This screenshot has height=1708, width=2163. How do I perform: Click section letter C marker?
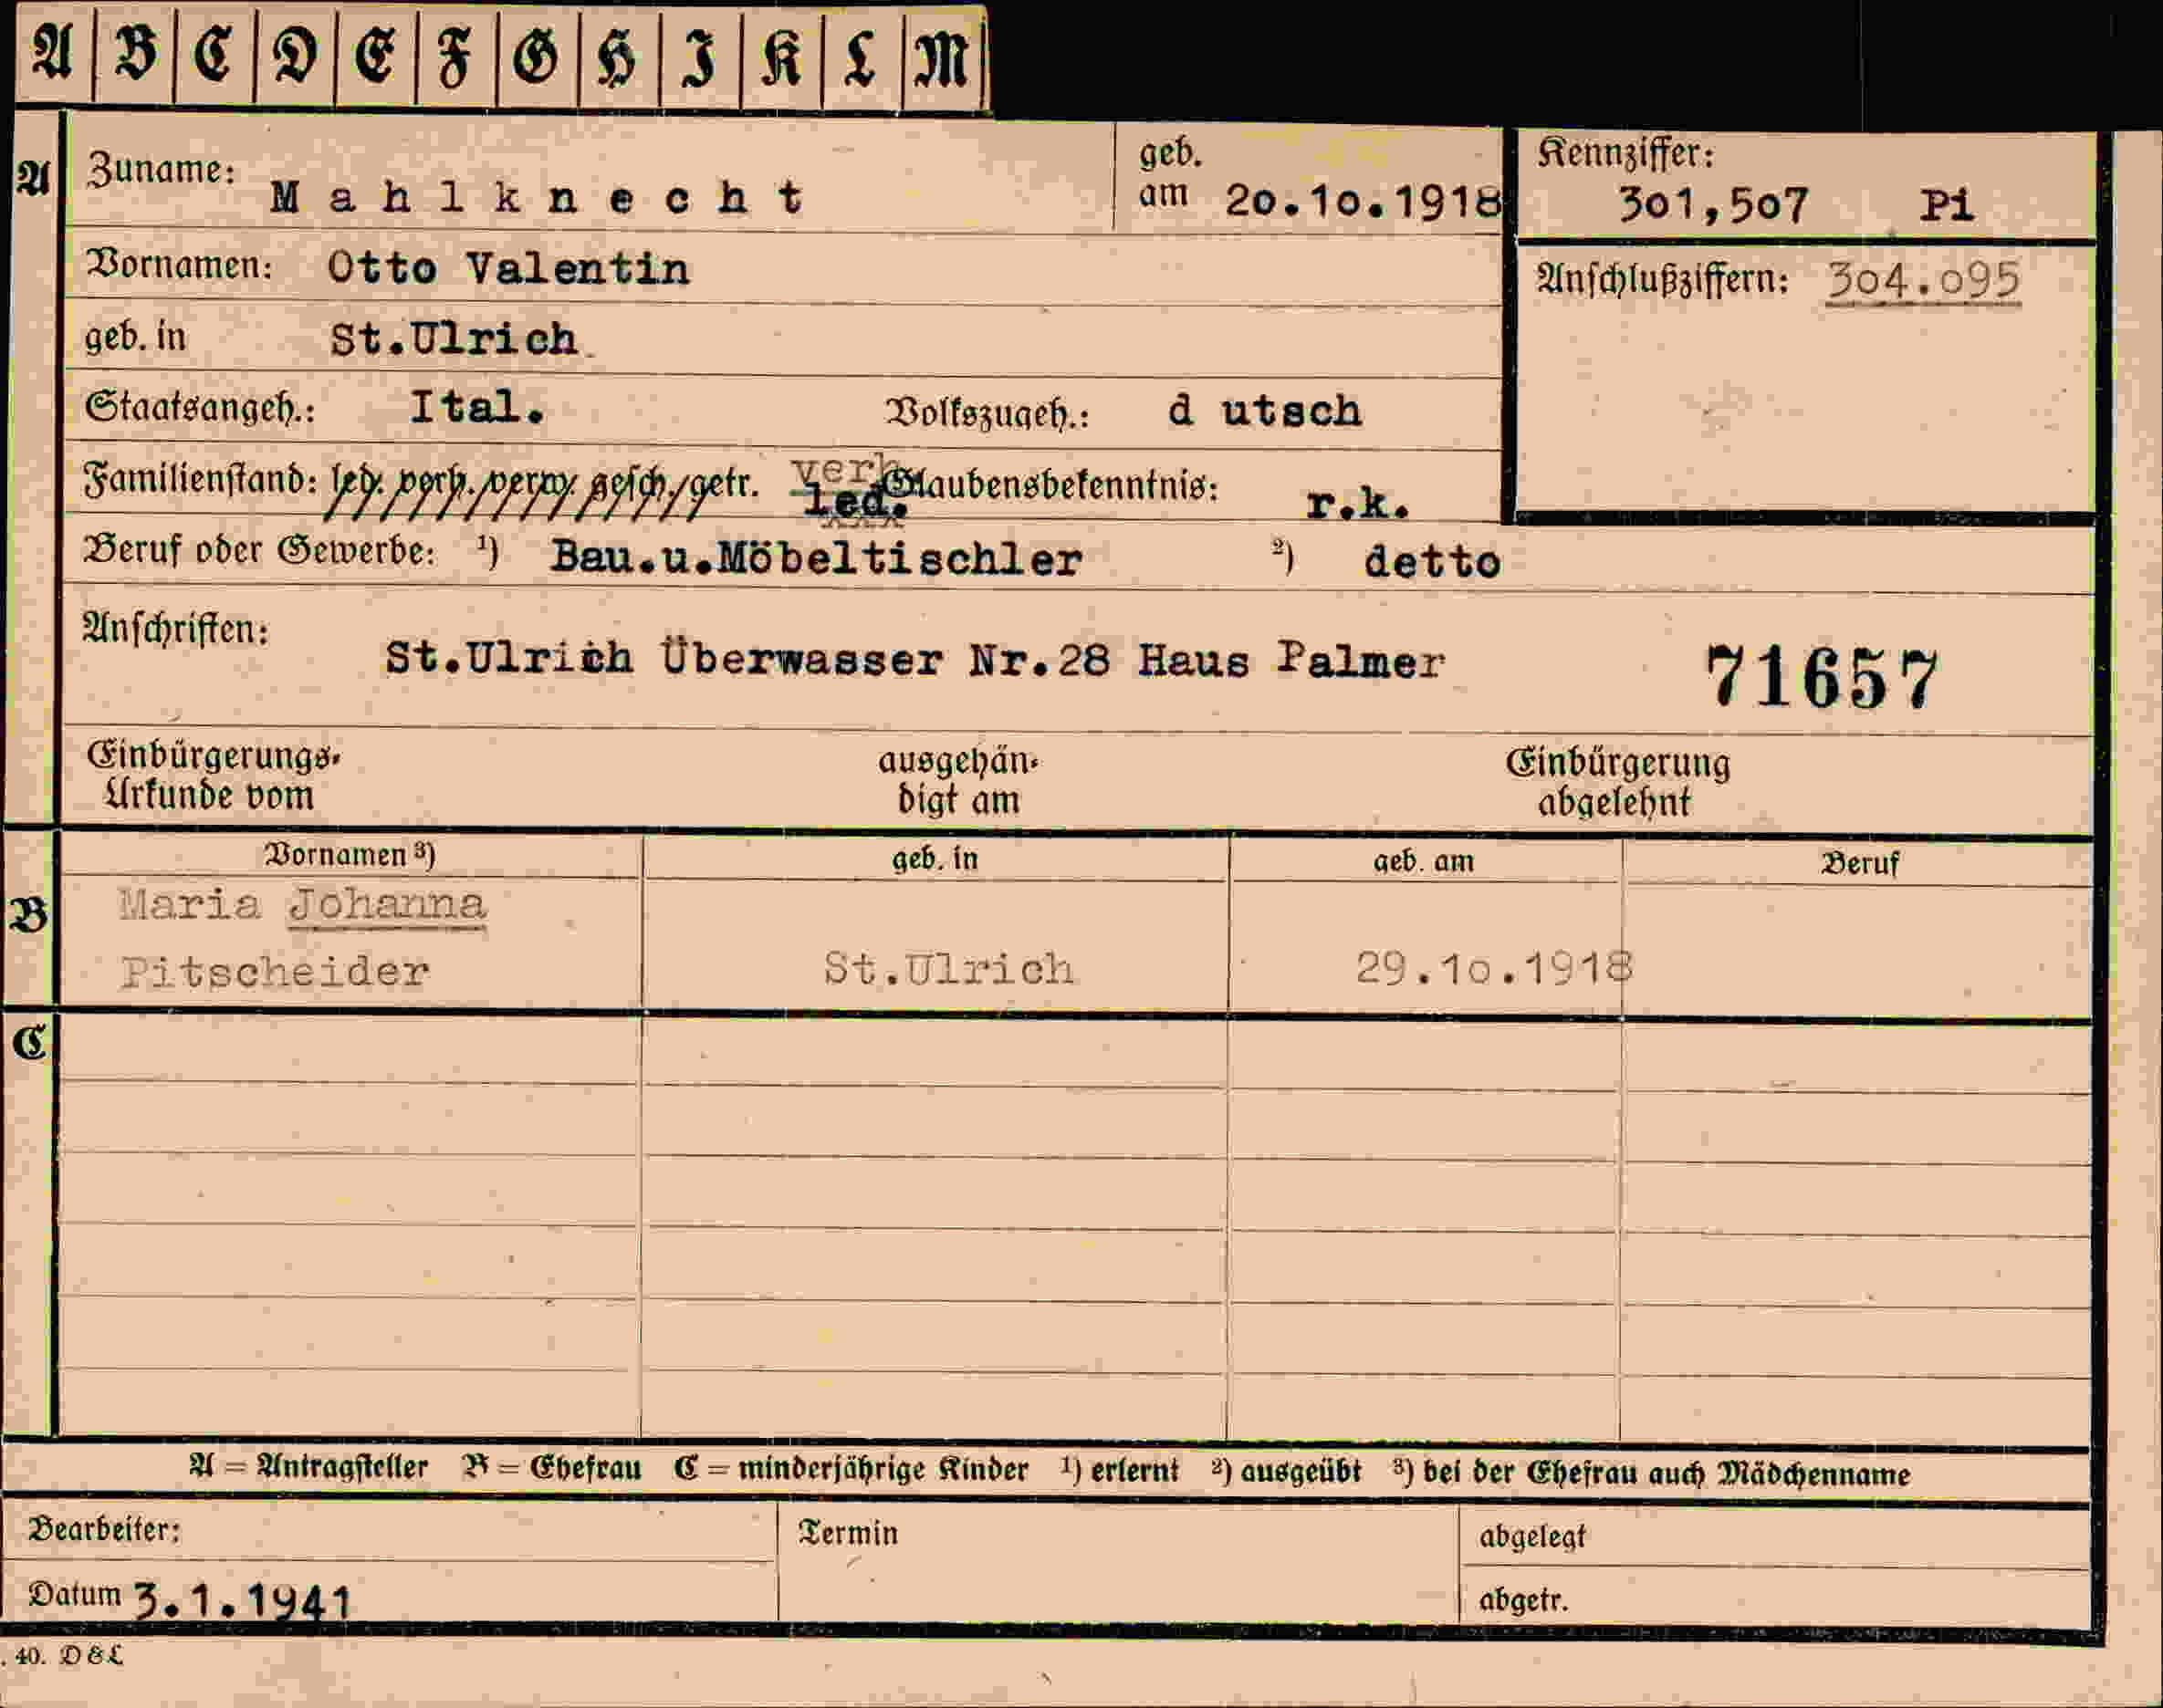click(x=29, y=1043)
